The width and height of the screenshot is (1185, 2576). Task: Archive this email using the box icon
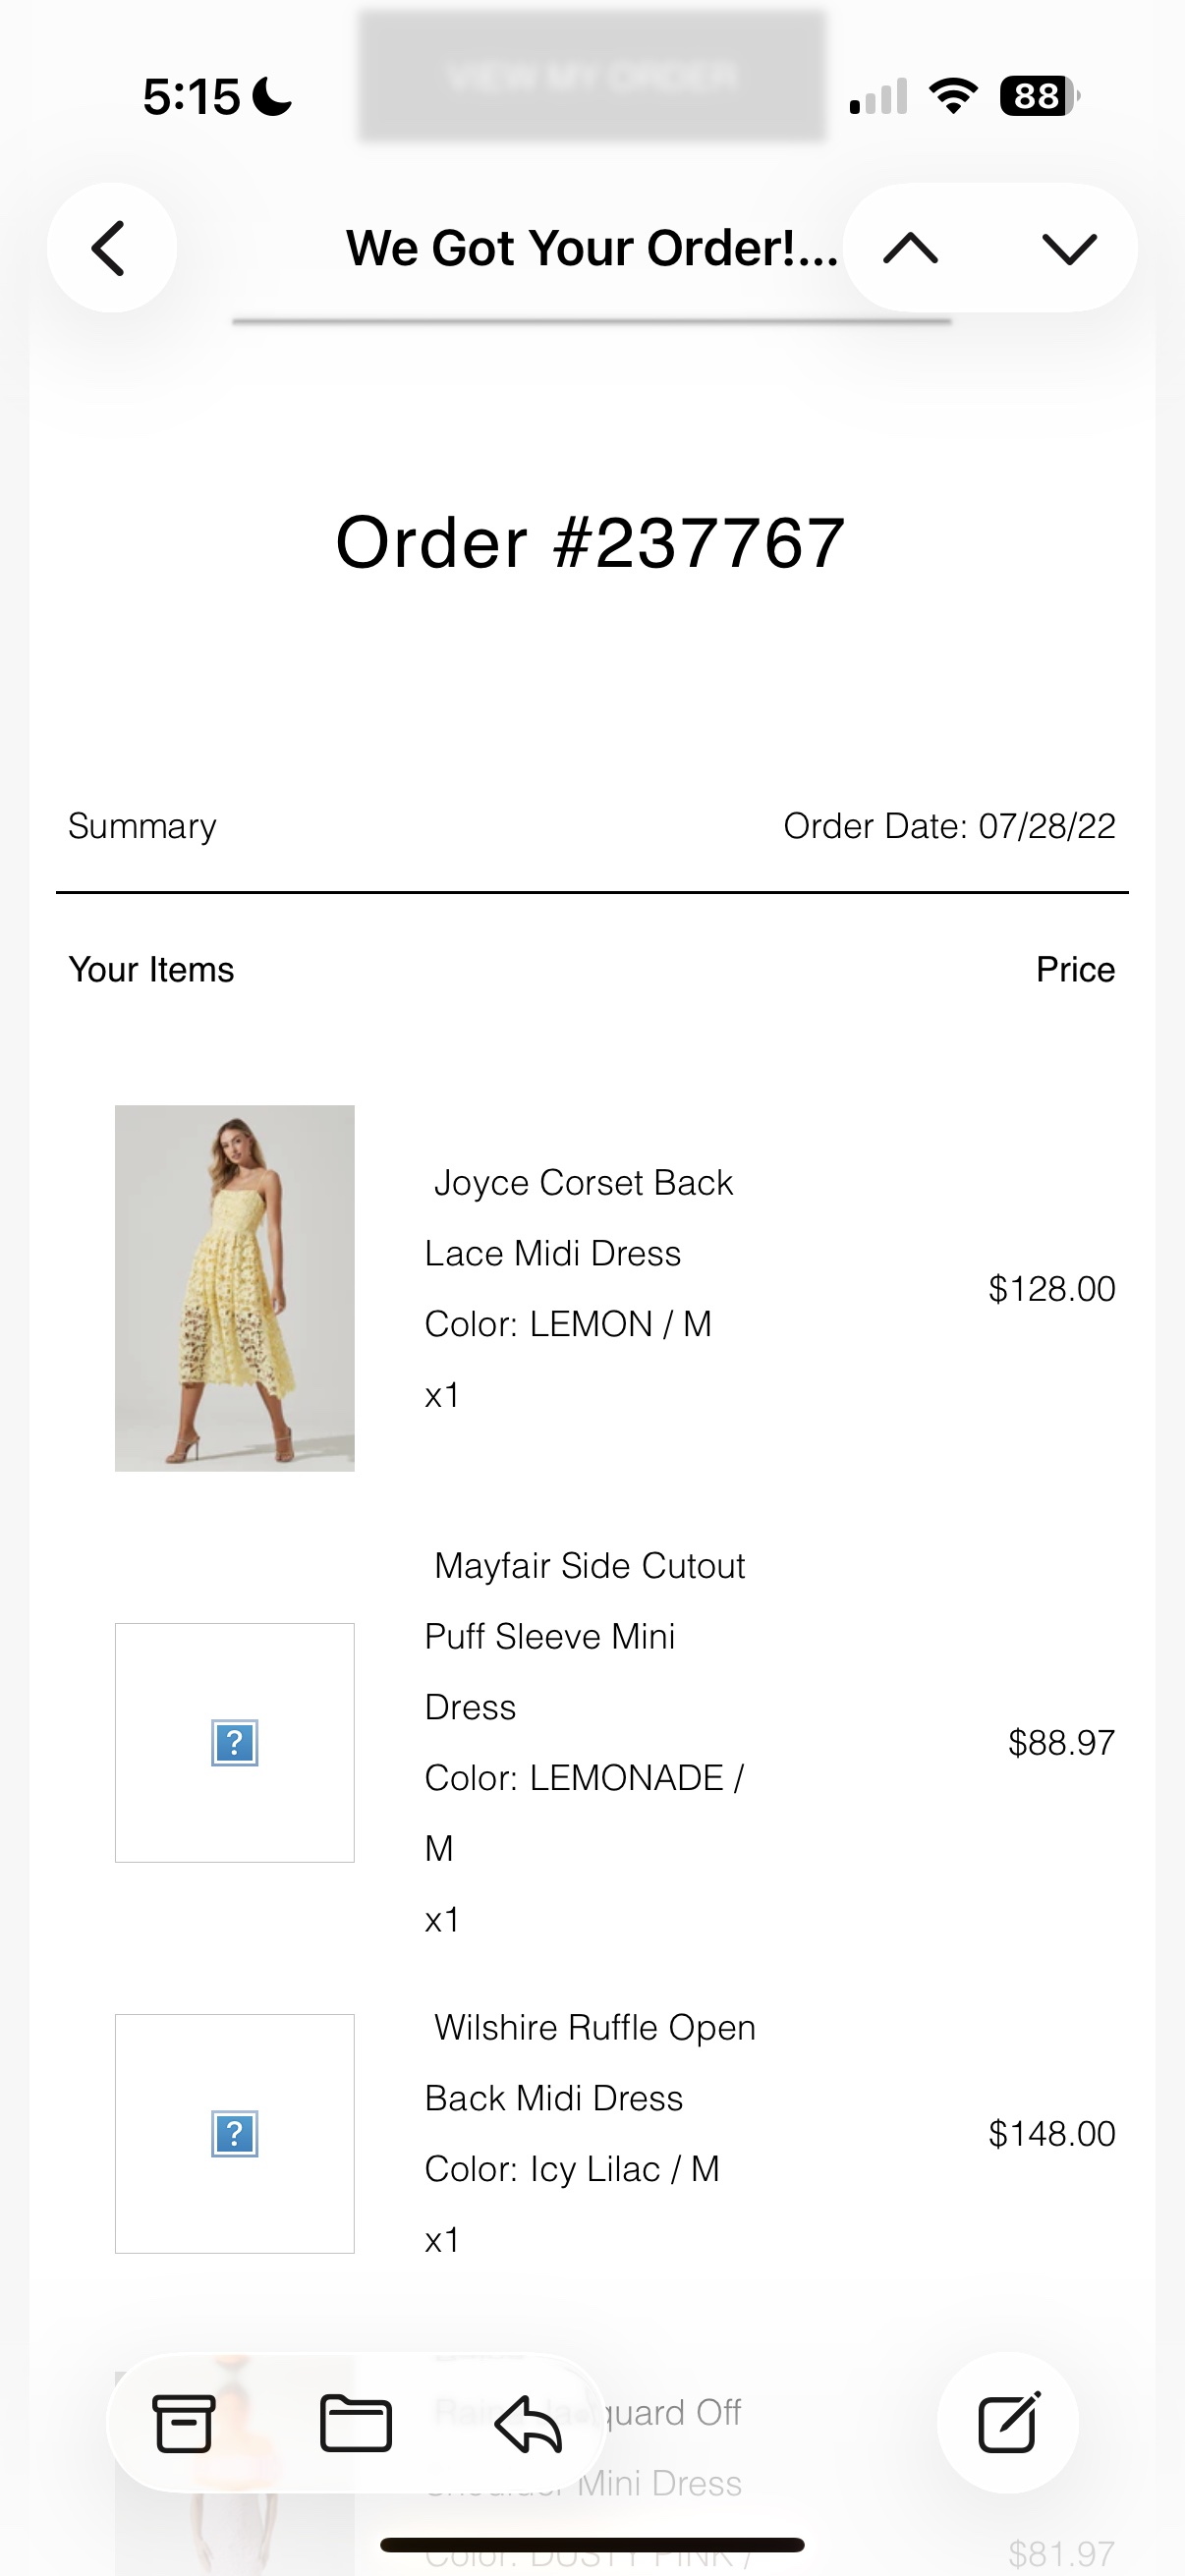pos(184,2423)
